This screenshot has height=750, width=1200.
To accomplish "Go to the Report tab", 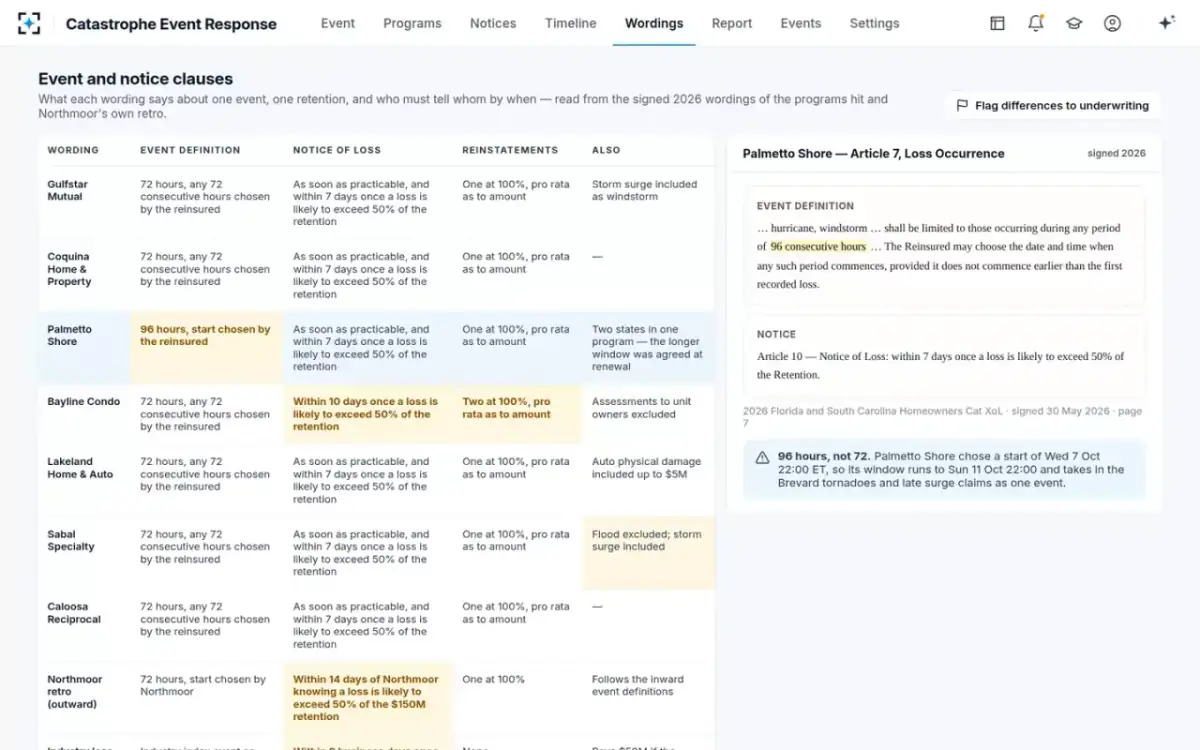I will coord(732,23).
